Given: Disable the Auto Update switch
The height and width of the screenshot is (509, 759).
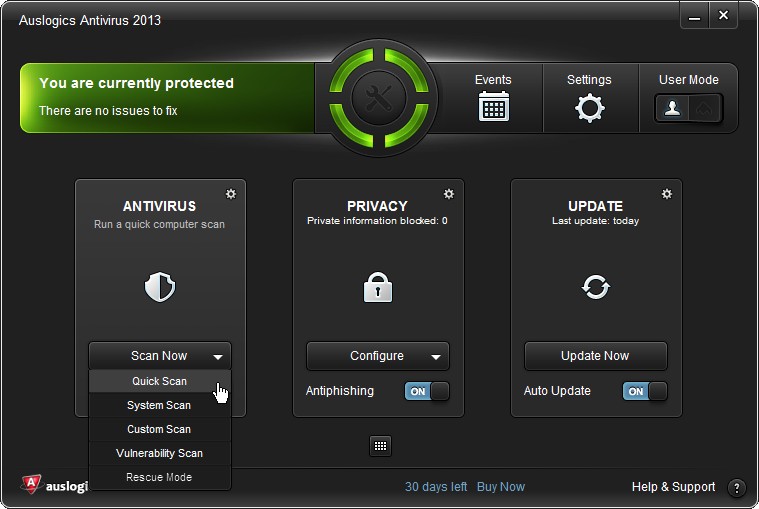Looking at the screenshot, I should [x=645, y=391].
